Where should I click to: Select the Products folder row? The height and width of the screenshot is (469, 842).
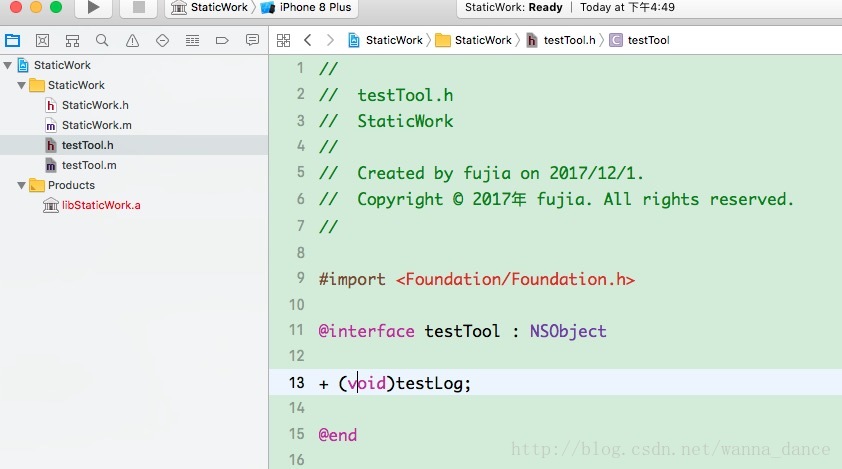(134, 185)
